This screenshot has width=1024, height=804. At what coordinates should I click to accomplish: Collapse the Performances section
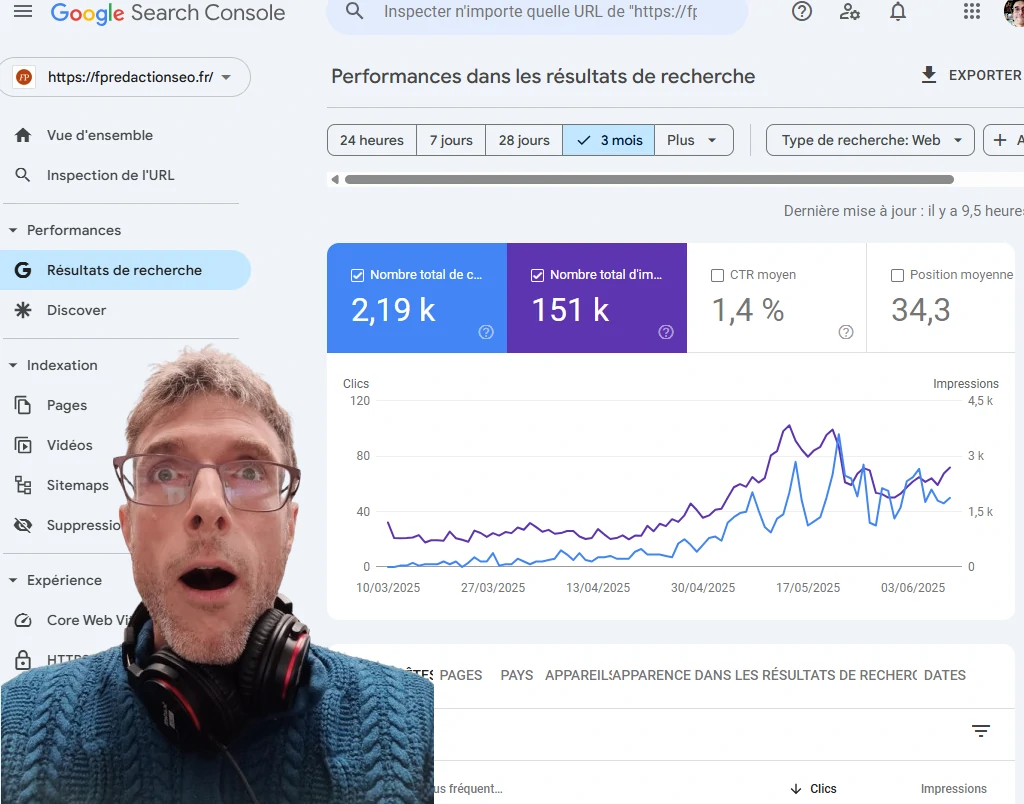coord(13,231)
